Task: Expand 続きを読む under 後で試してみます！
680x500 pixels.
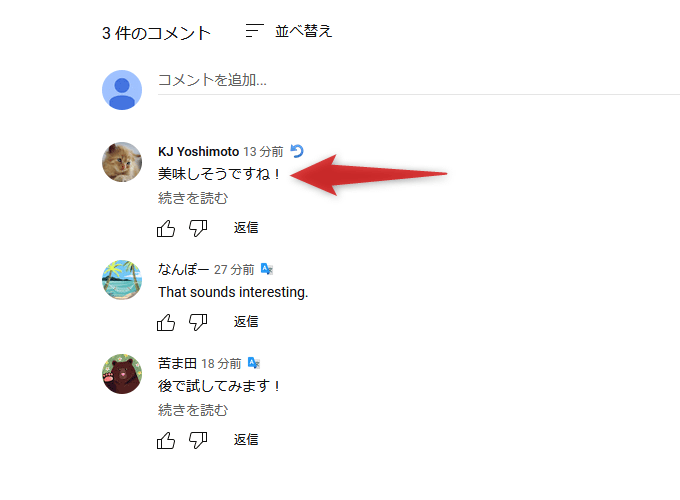Action: (x=193, y=410)
